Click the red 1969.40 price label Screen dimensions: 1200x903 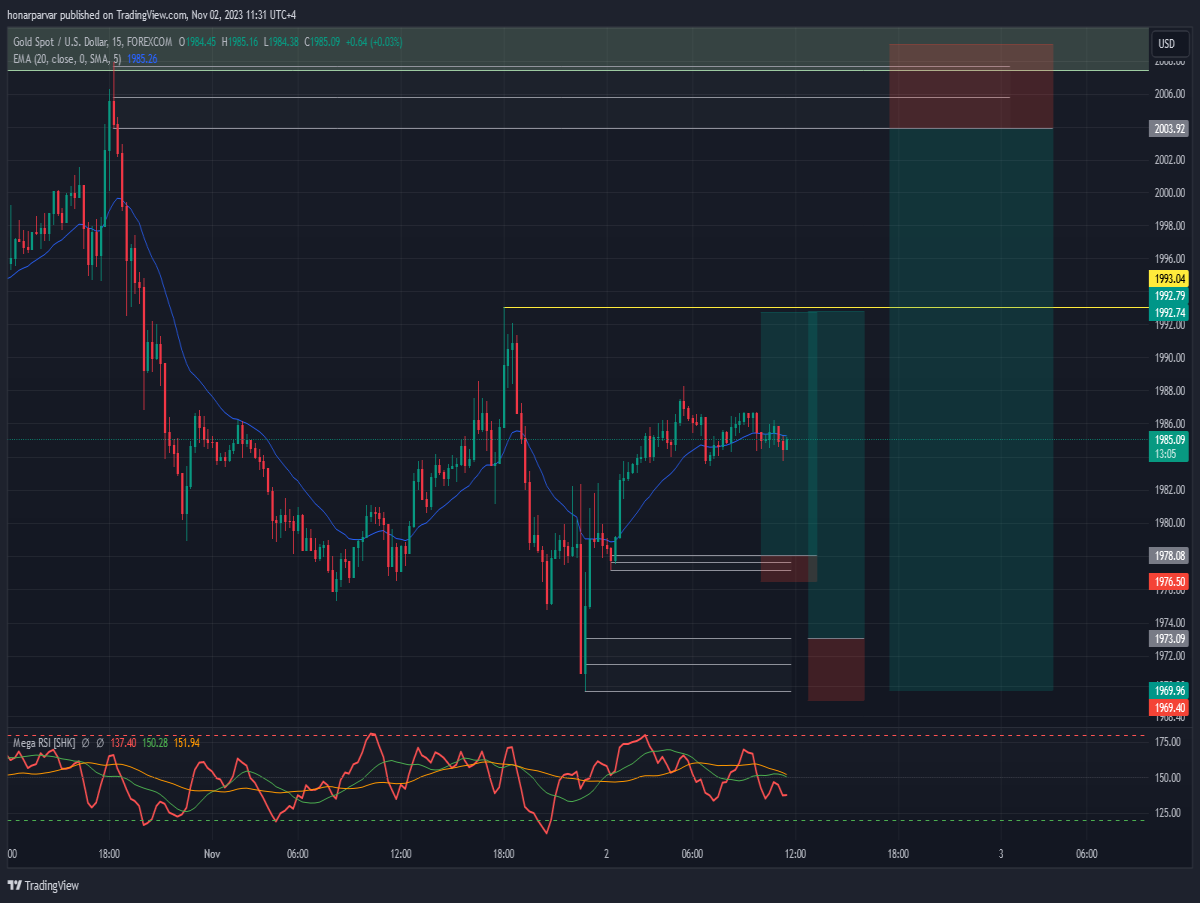point(1169,707)
